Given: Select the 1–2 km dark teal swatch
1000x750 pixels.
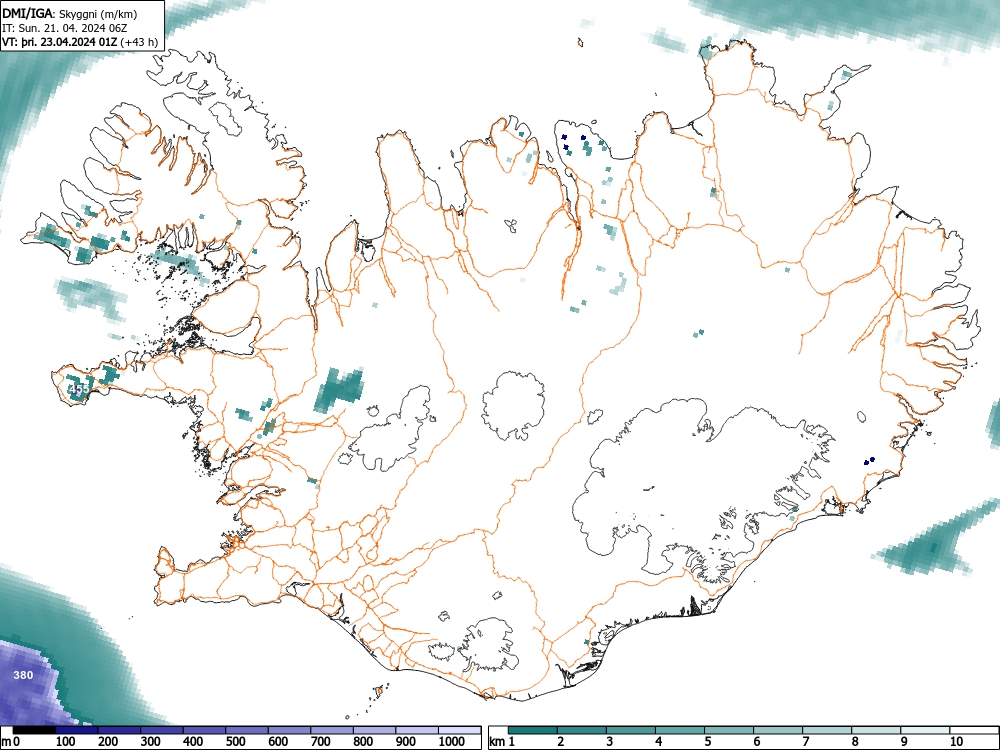Looking at the screenshot, I should point(533,730).
